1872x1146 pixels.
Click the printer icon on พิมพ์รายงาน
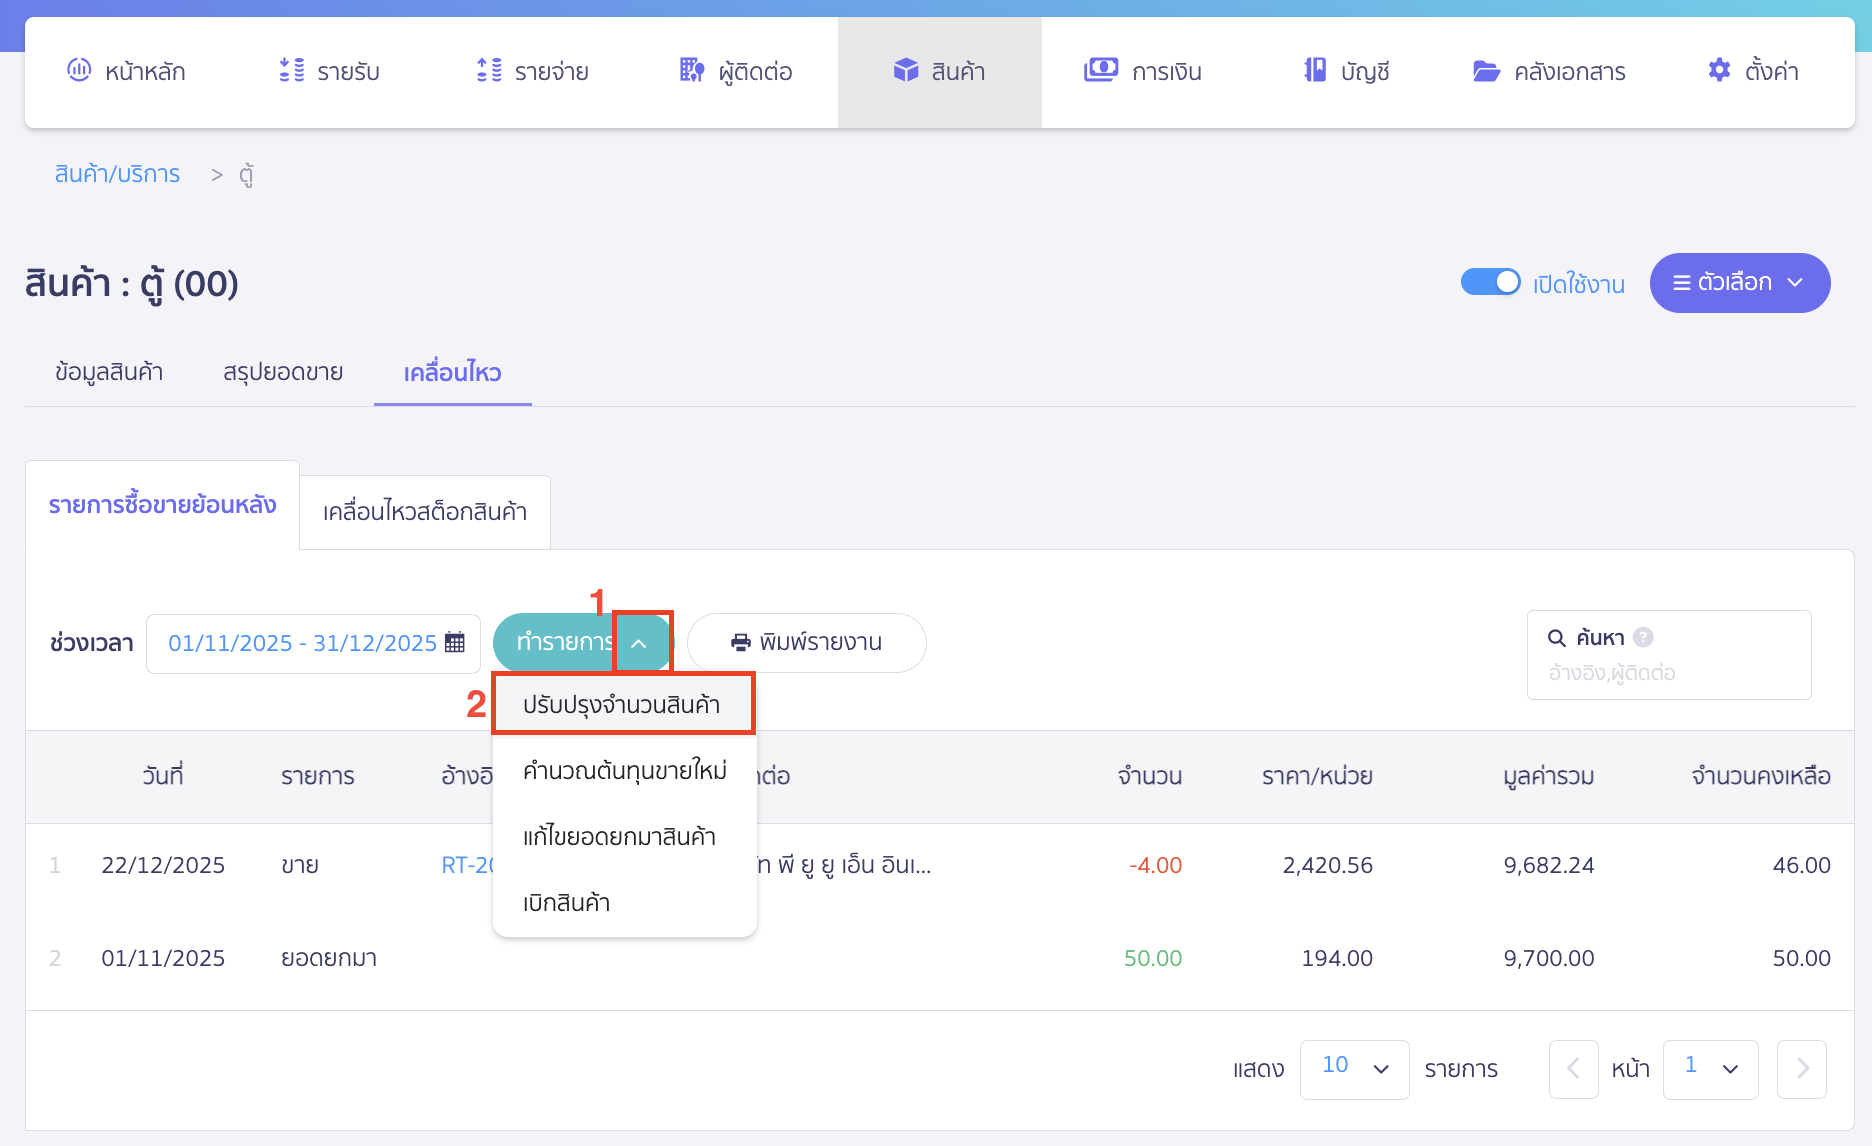coord(740,643)
